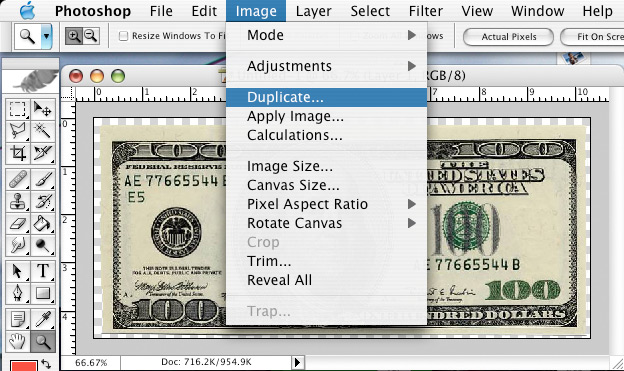The image size is (624, 371).
Task: Select the Smudge tool
Action: click(x=17, y=245)
